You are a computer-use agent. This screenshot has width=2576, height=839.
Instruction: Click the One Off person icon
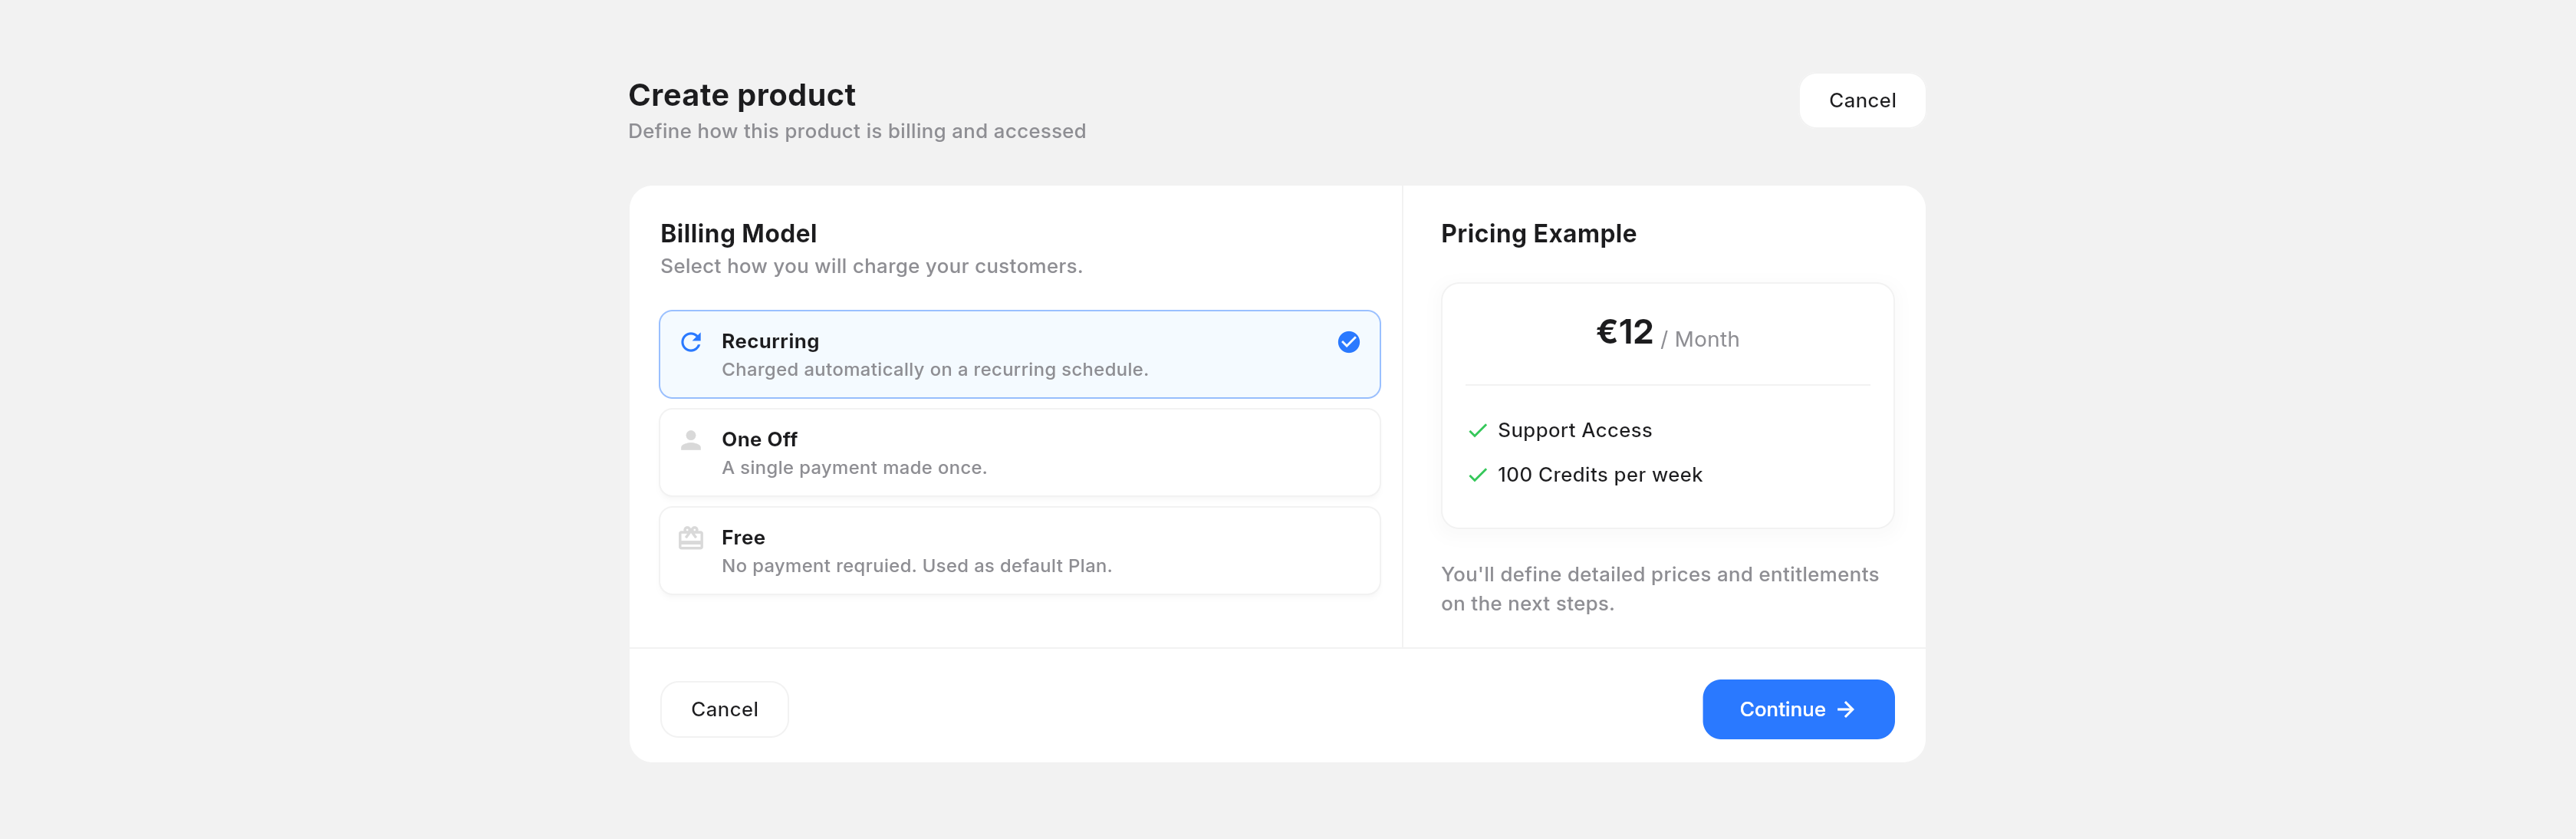tap(690, 440)
